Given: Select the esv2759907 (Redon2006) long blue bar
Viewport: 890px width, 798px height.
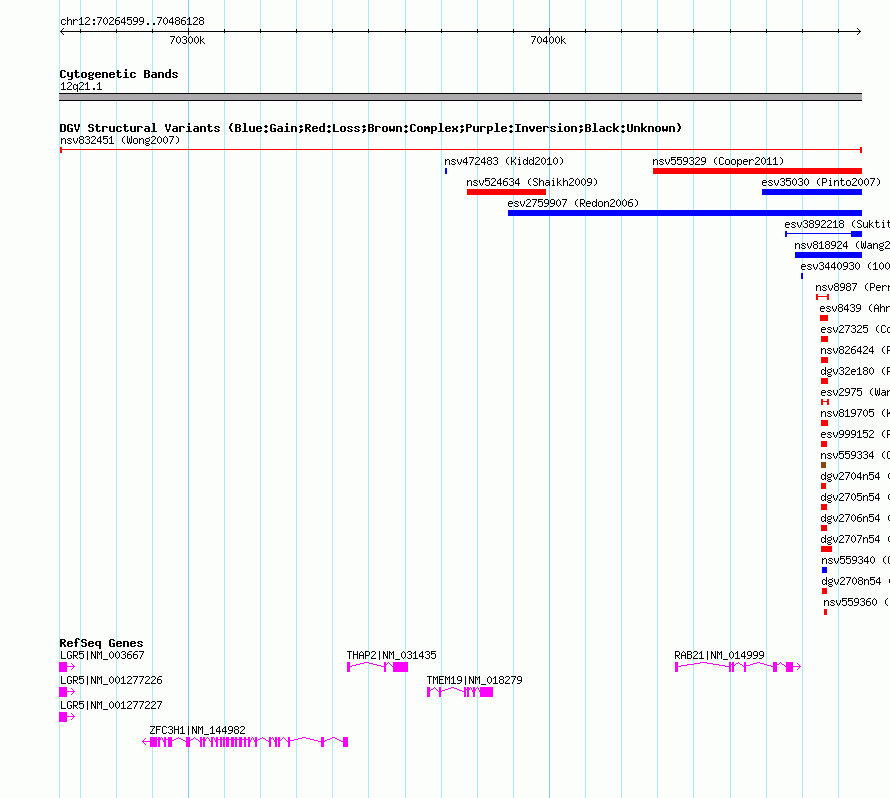Looking at the screenshot, I should tap(685, 213).
